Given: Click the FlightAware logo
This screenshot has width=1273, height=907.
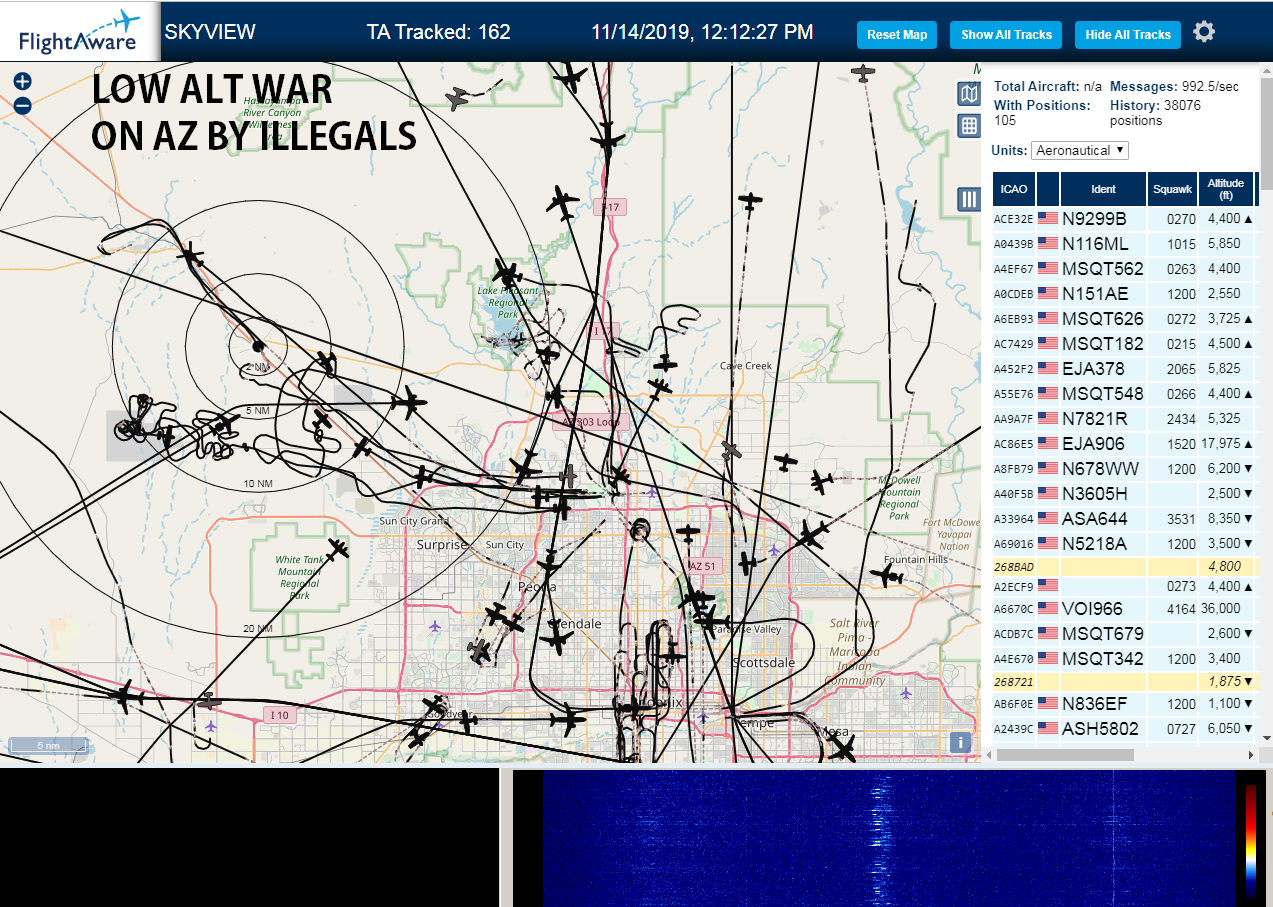Looking at the screenshot, I should (79, 32).
